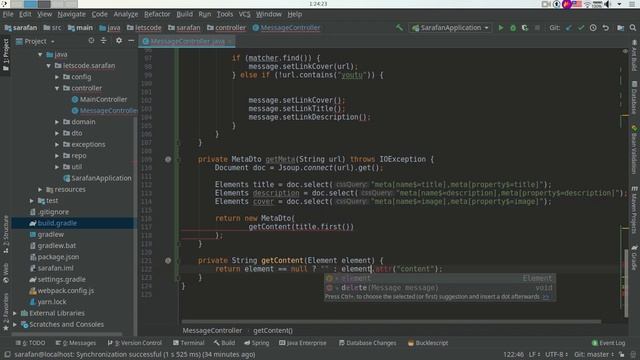Screen dimensions: 640x360
Task: Run the SarafanApplication configuration
Action: click(500, 28)
